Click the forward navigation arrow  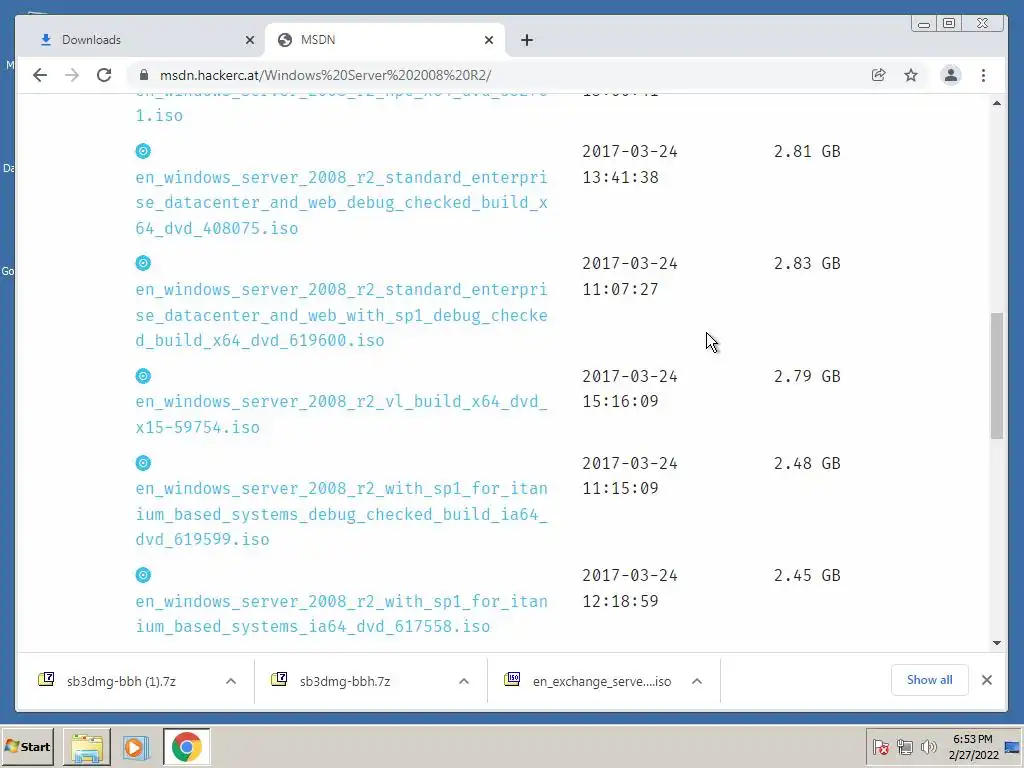(72, 75)
